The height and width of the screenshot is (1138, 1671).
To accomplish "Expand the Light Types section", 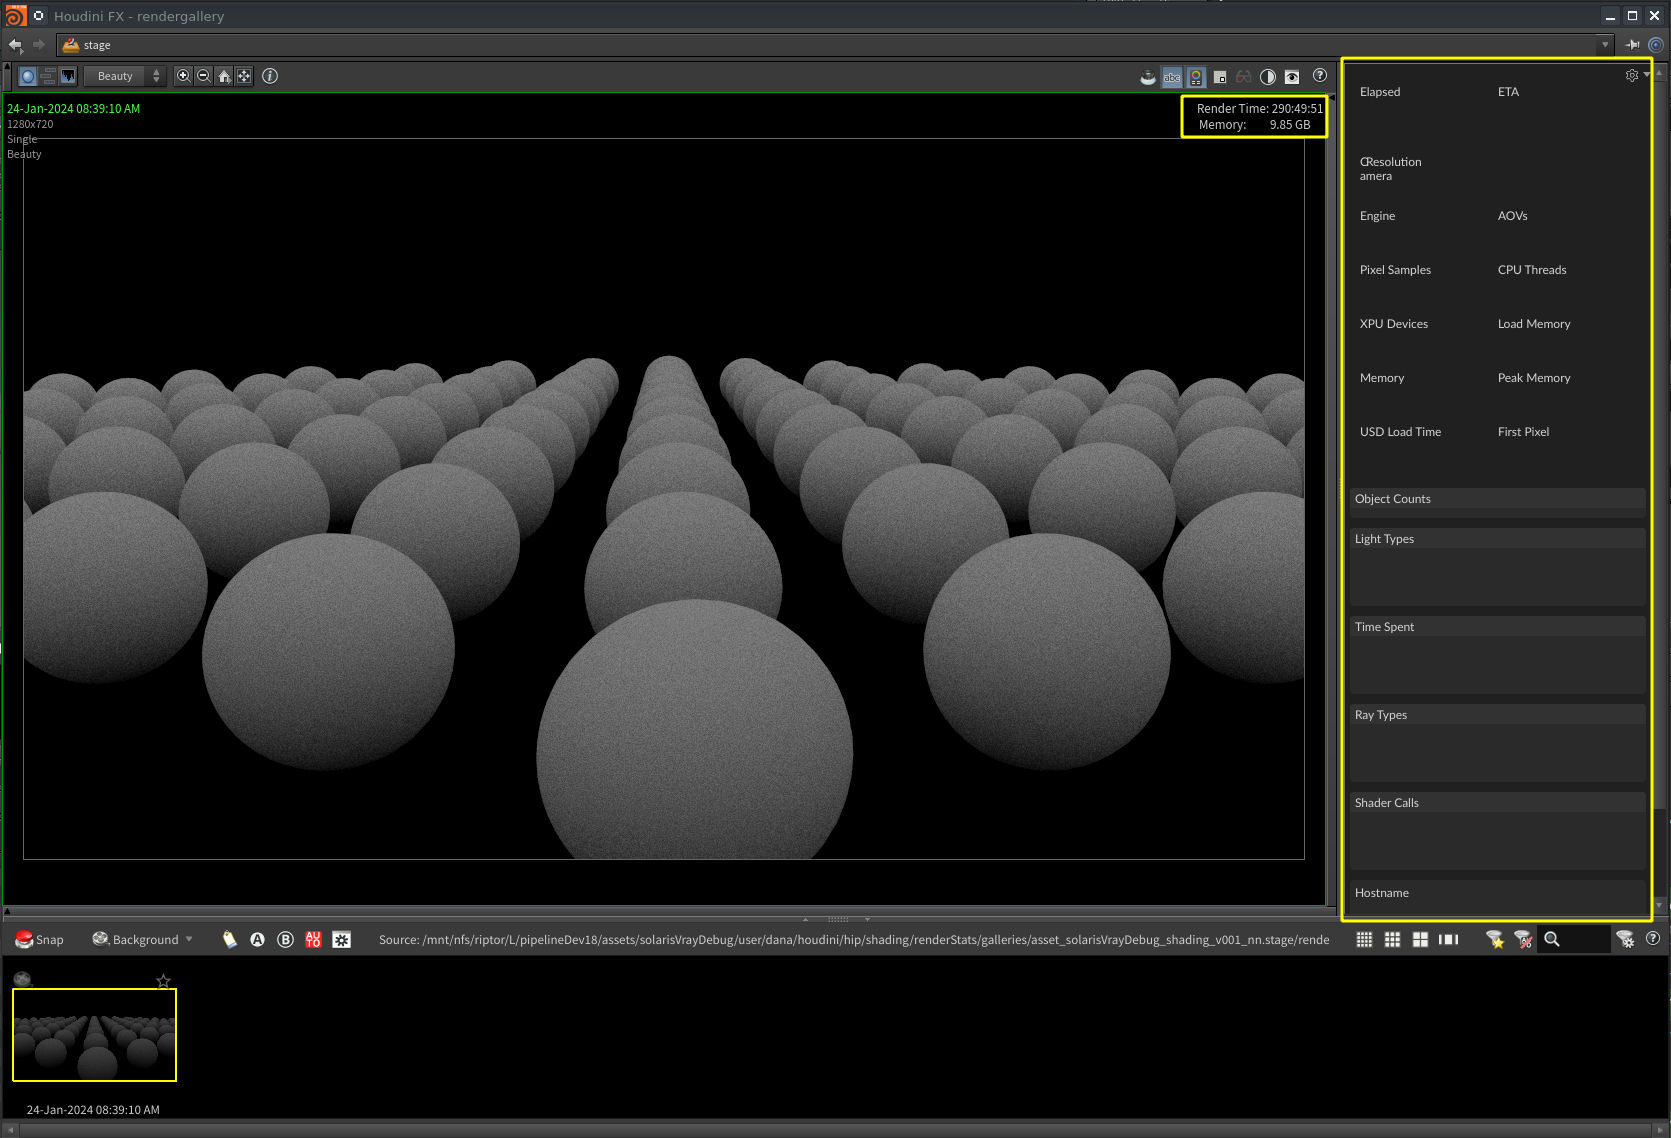I will [x=1497, y=538].
